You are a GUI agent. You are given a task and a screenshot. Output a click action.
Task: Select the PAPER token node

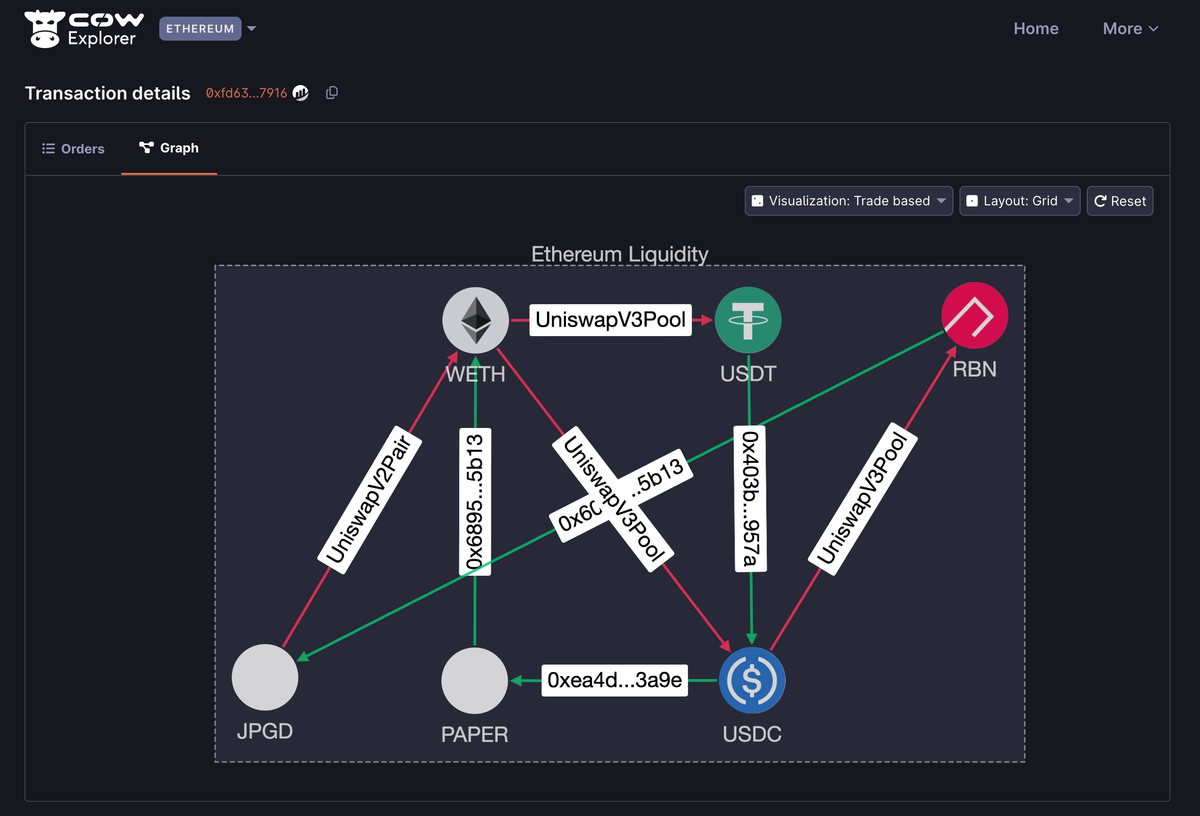point(475,680)
